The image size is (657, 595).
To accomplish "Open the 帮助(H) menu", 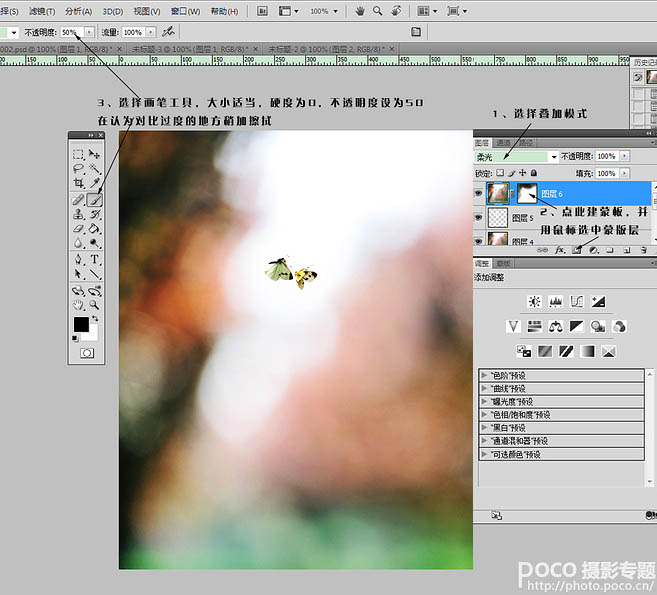I will [x=224, y=11].
